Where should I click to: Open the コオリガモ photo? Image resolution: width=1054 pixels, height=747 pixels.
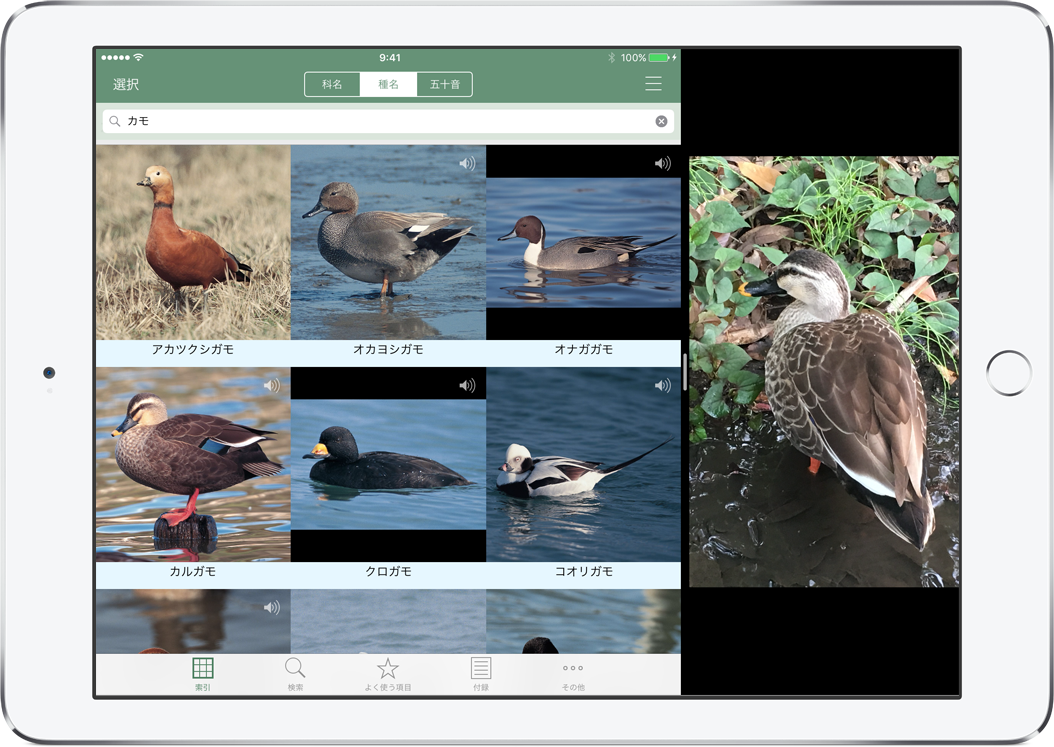click(x=583, y=465)
